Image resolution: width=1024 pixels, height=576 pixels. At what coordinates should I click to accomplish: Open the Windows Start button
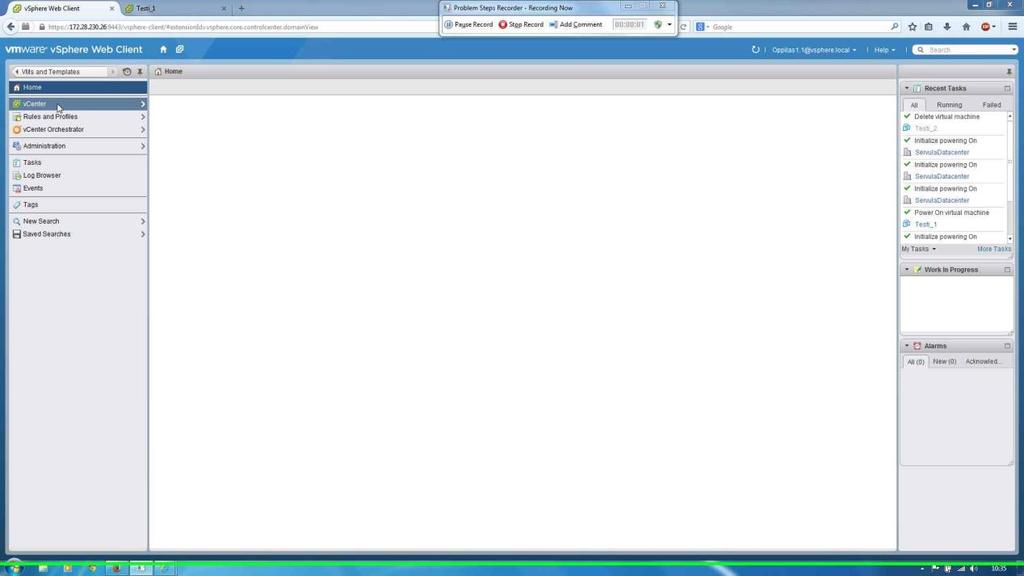click(14, 568)
